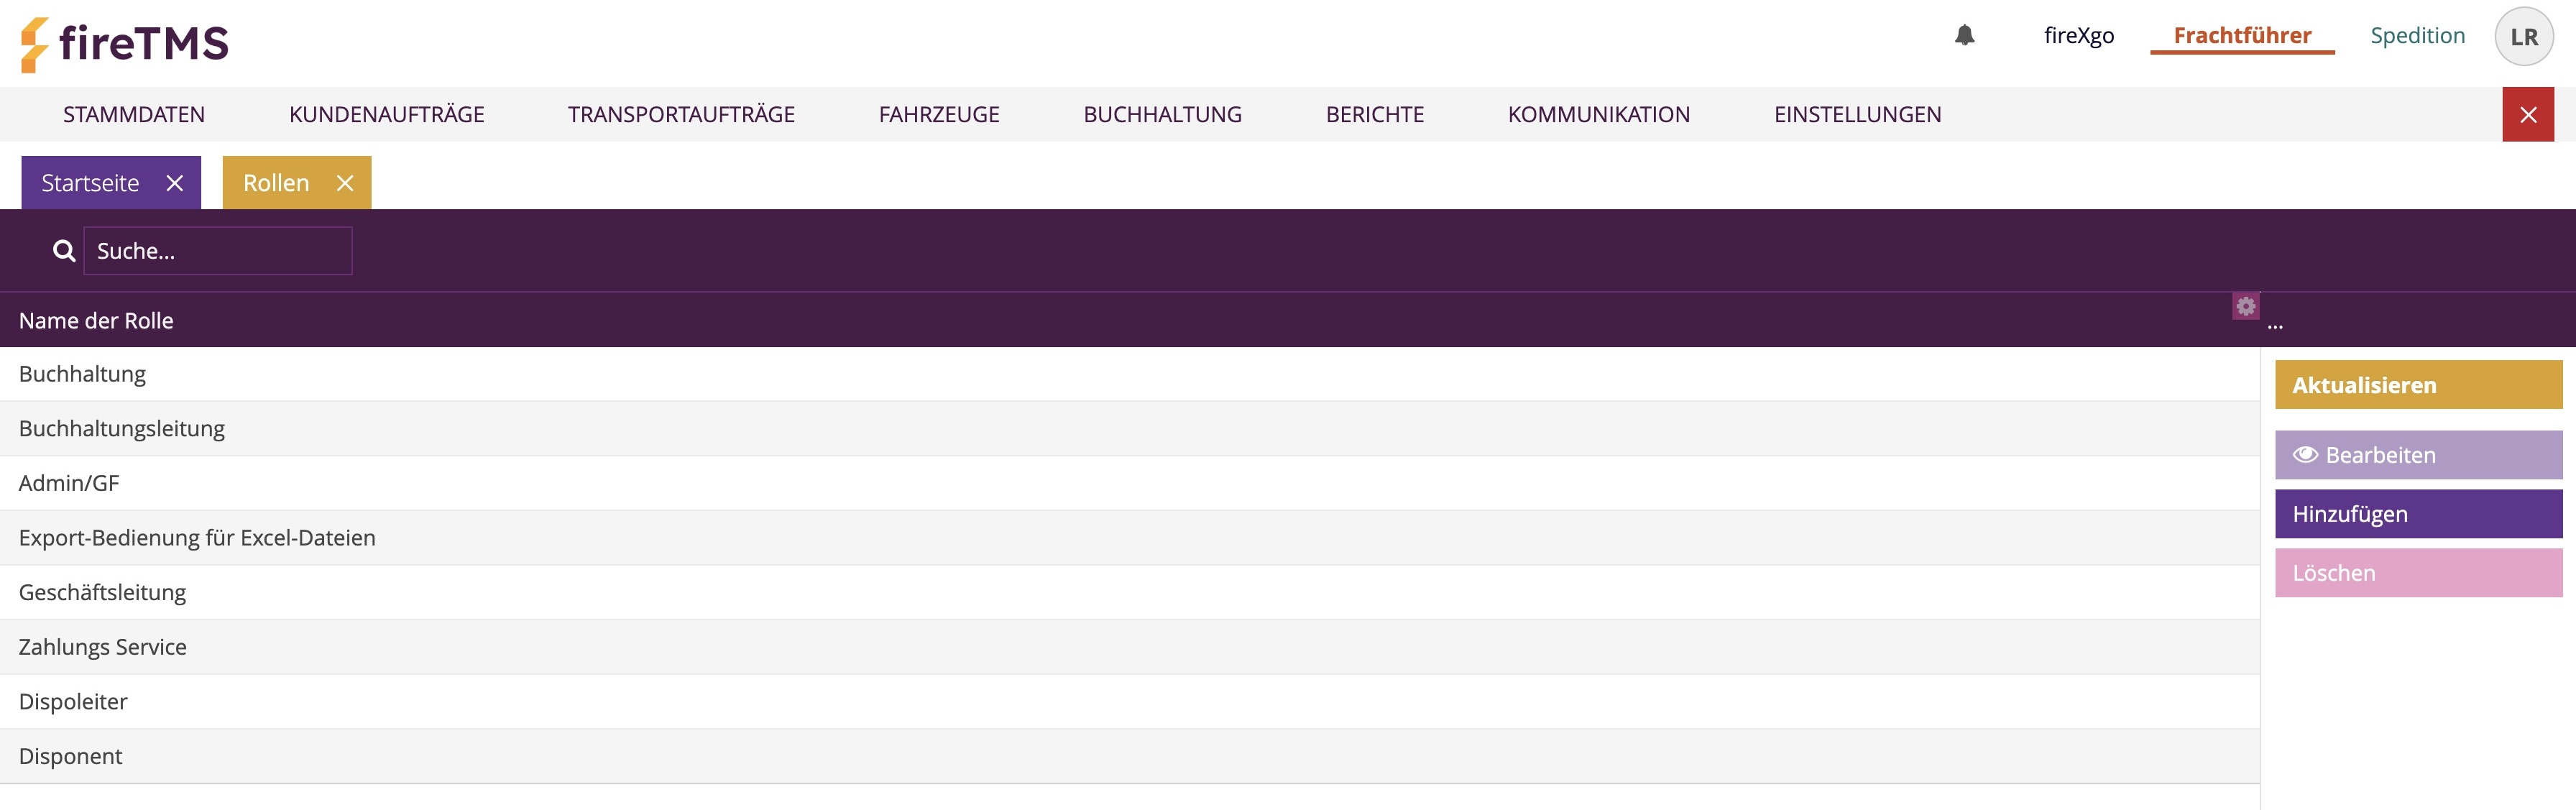Viewport: 2576px width, 810px height.
Task: Open the KUNDENAUFTRÄGE menu
Action: tap(387, 114)
